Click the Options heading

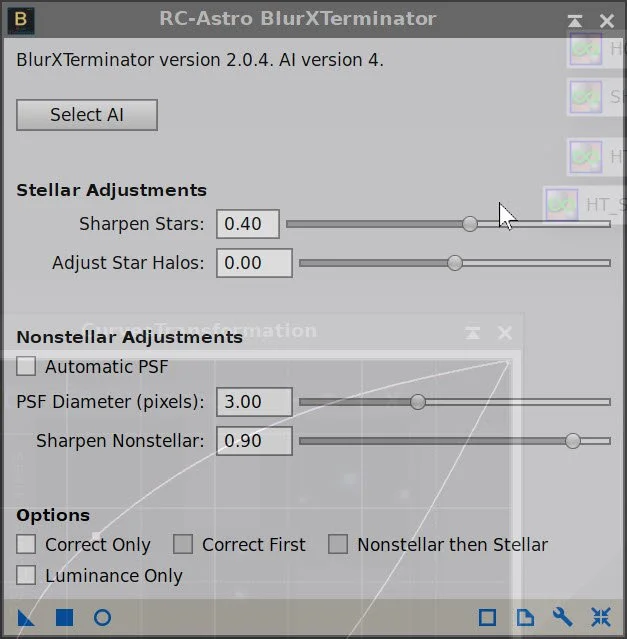pyautogui.click(x=53, y=516)
